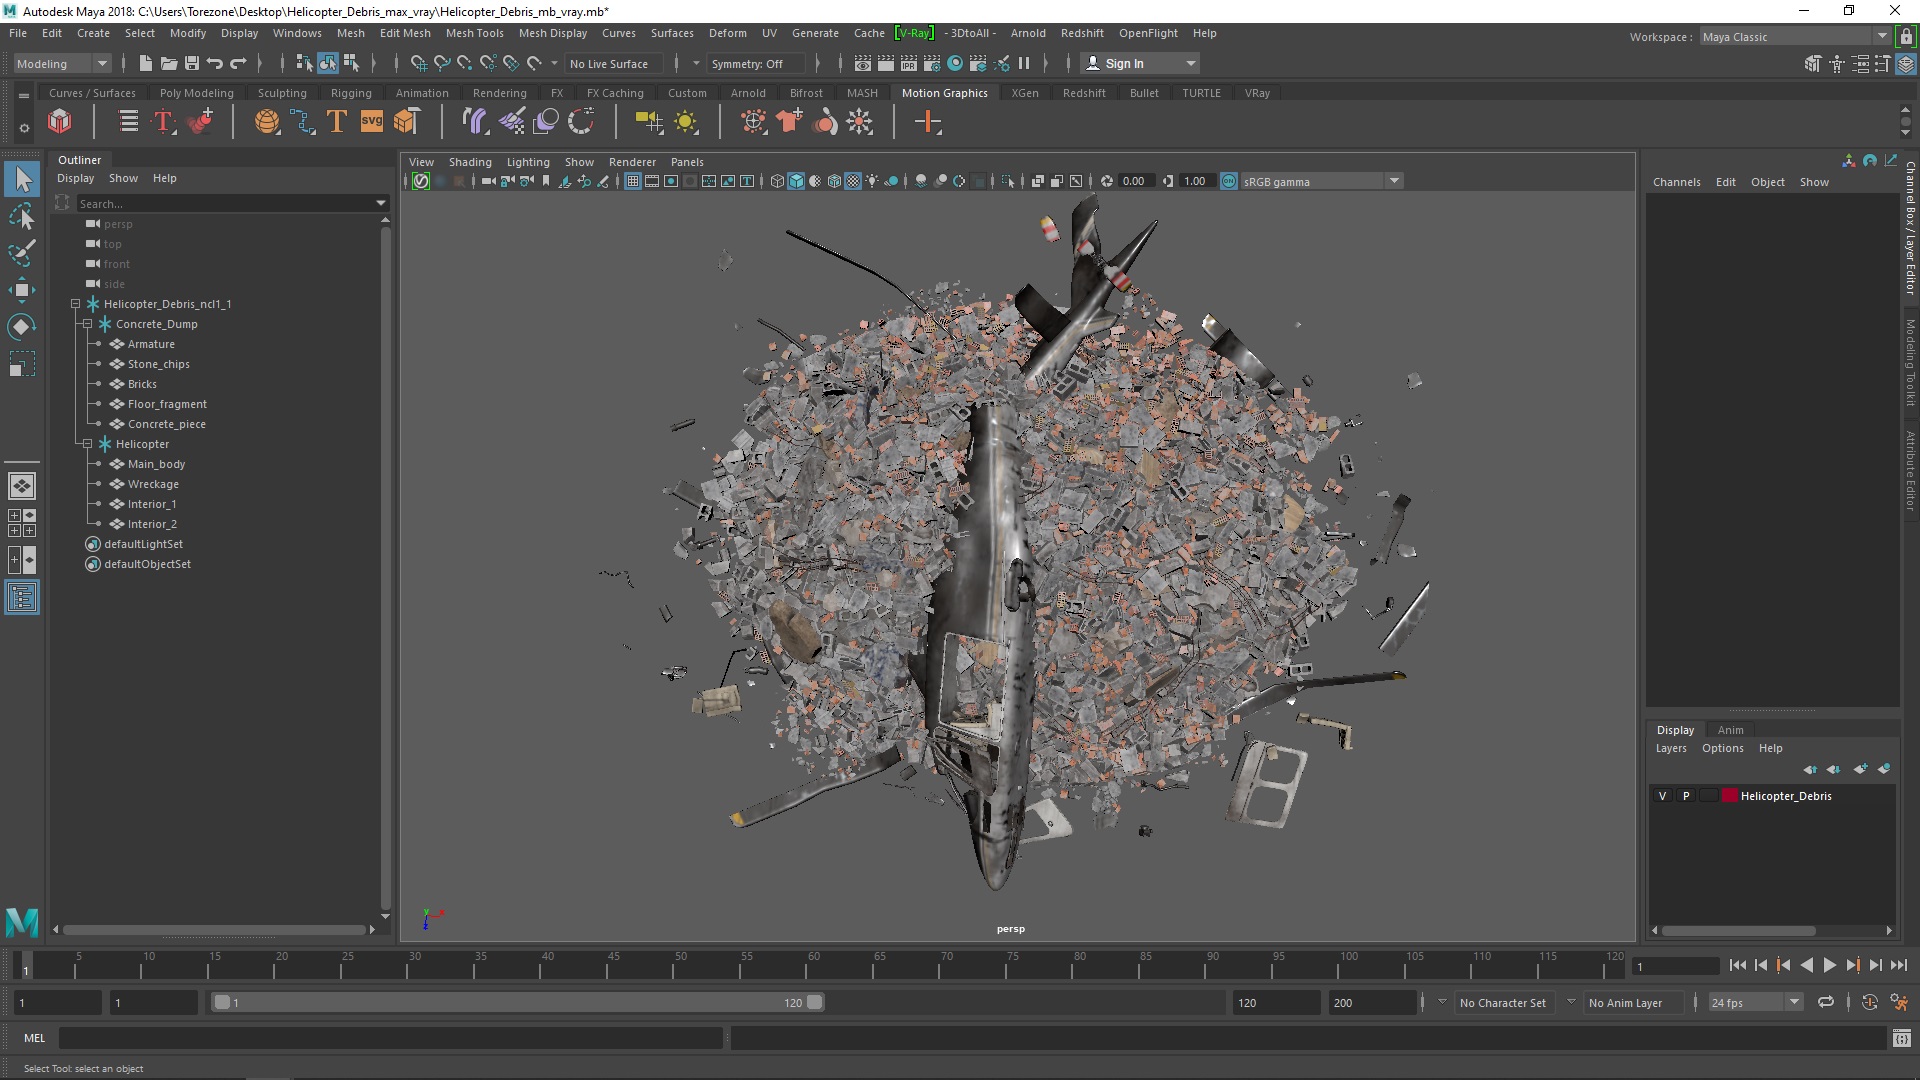The width and height of the screenshot is (1920, 1080).
Task: Open the V-Ray menu
Action: 914,33
